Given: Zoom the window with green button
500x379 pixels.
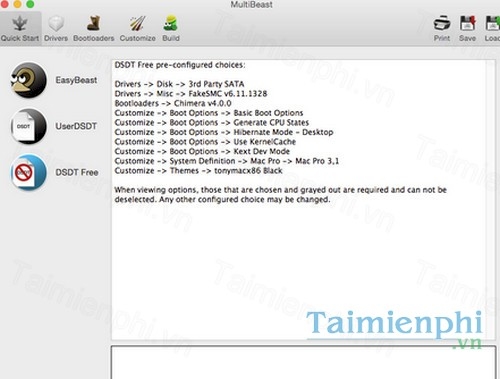Looking at the screenshot, I should click(x=30, y=4).
